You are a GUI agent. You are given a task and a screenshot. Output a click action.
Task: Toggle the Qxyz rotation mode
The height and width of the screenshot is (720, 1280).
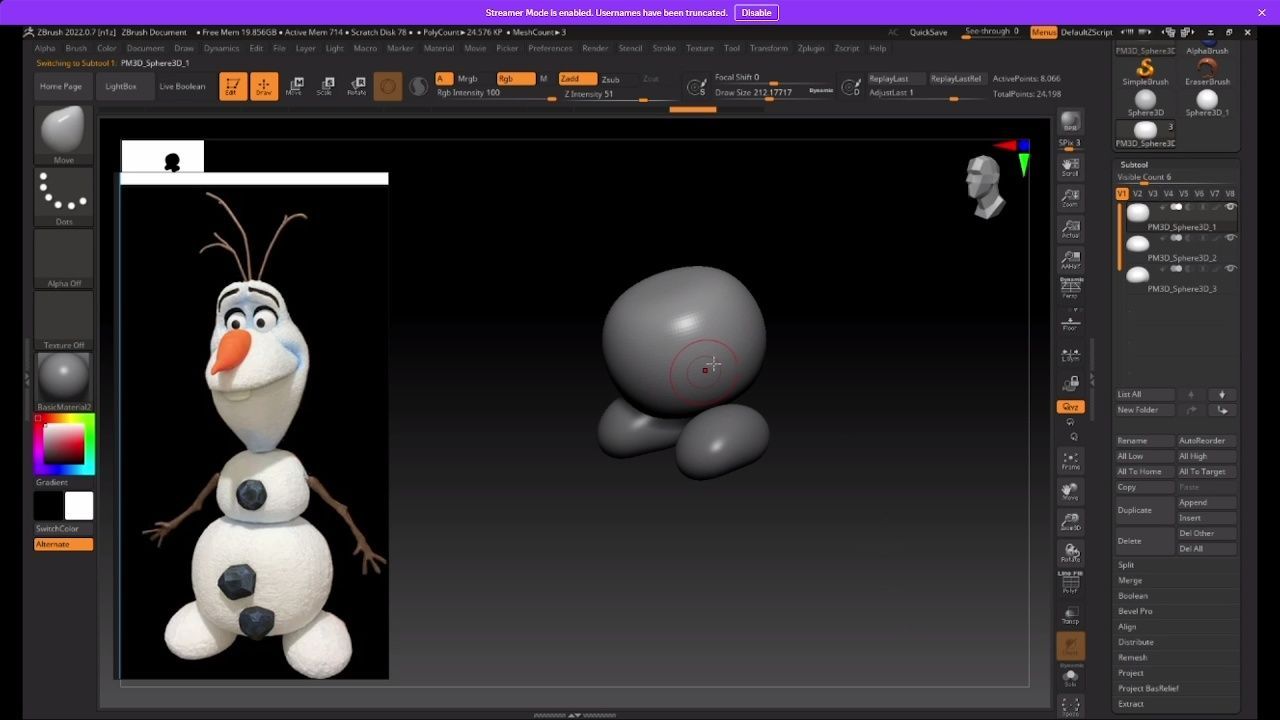1070,407
